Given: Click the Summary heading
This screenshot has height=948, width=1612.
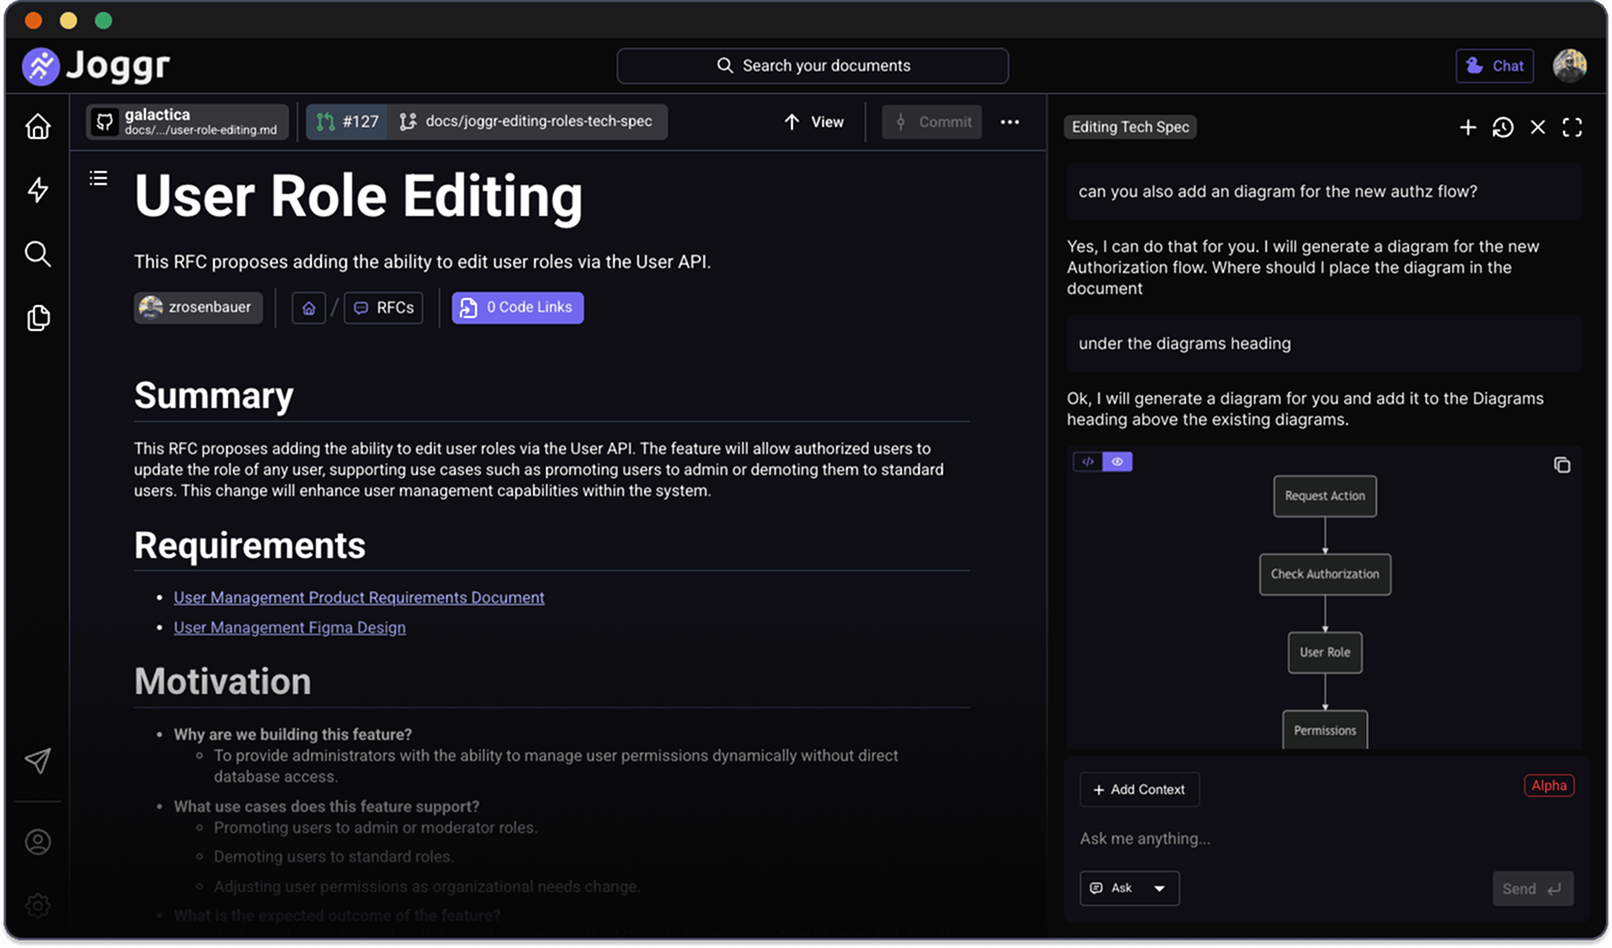Looking at the screenshot, I should tap(214, 396).
